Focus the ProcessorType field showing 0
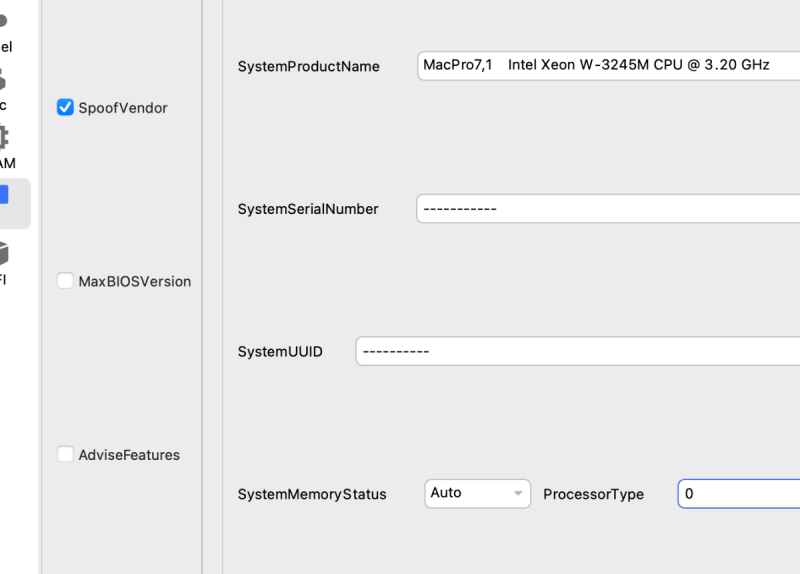This screenshot has width=800, height=574. click(739, 494)
